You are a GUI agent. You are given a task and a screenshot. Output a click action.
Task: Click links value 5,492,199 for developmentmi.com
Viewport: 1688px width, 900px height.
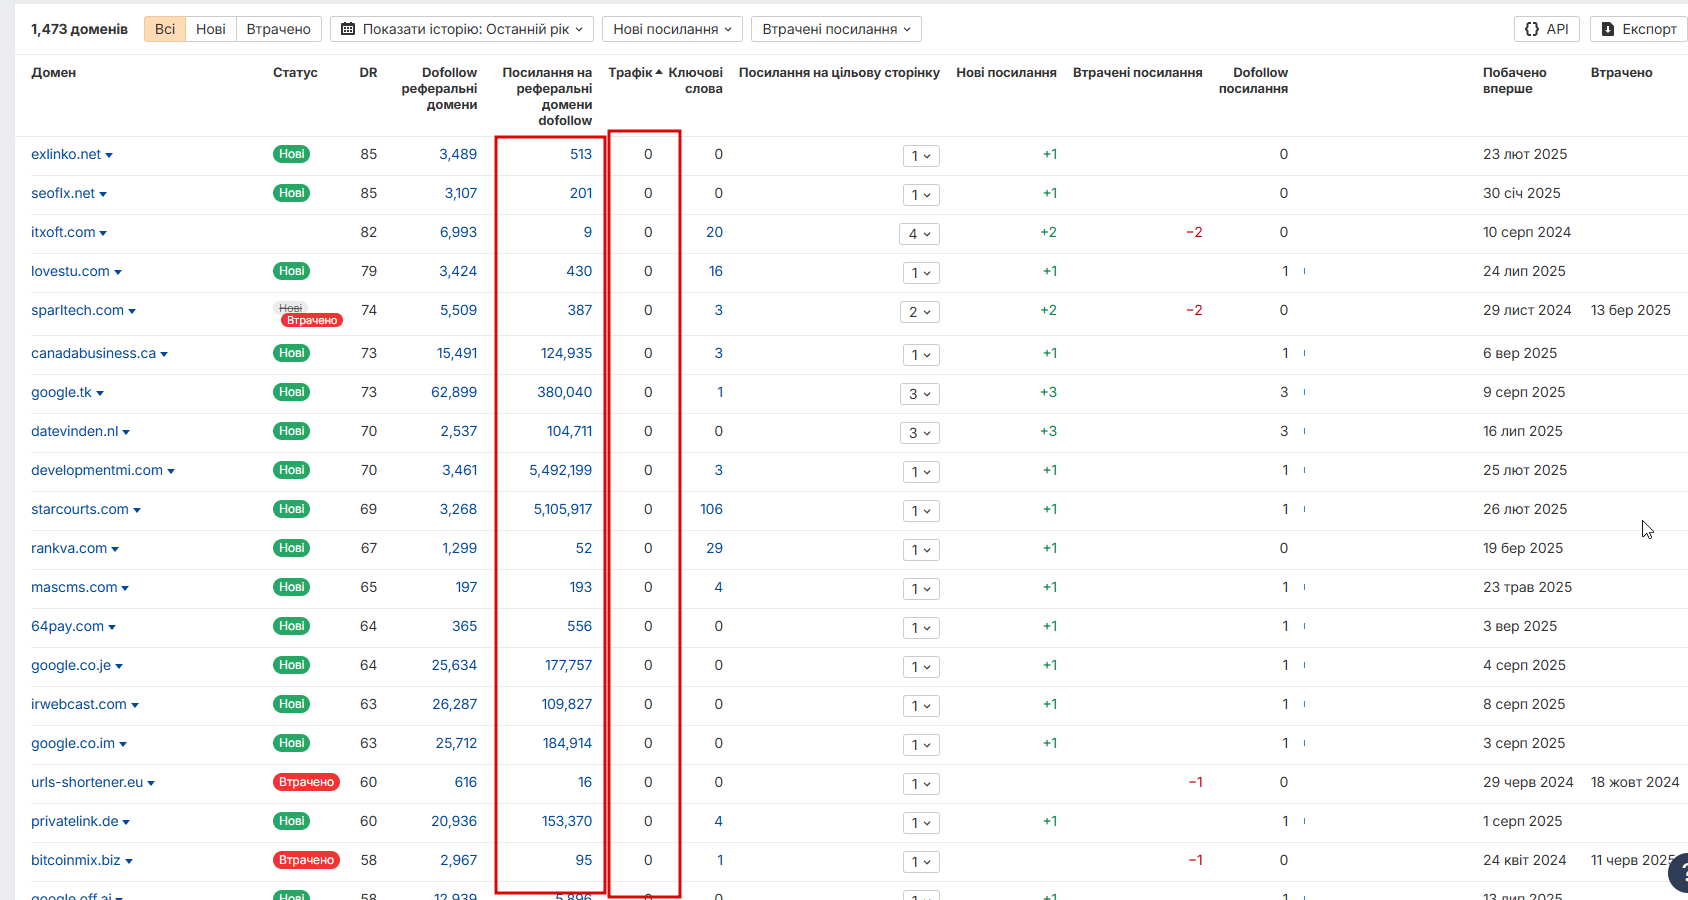(560, 470)
